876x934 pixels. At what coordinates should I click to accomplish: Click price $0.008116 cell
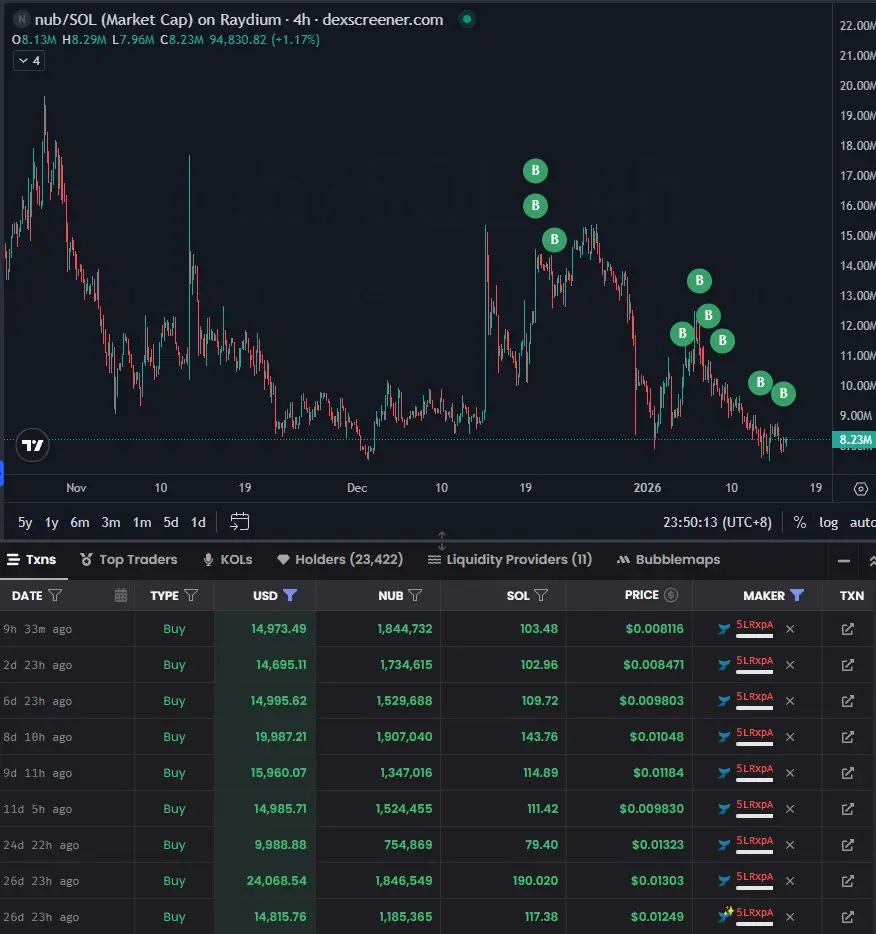point(654,629)
